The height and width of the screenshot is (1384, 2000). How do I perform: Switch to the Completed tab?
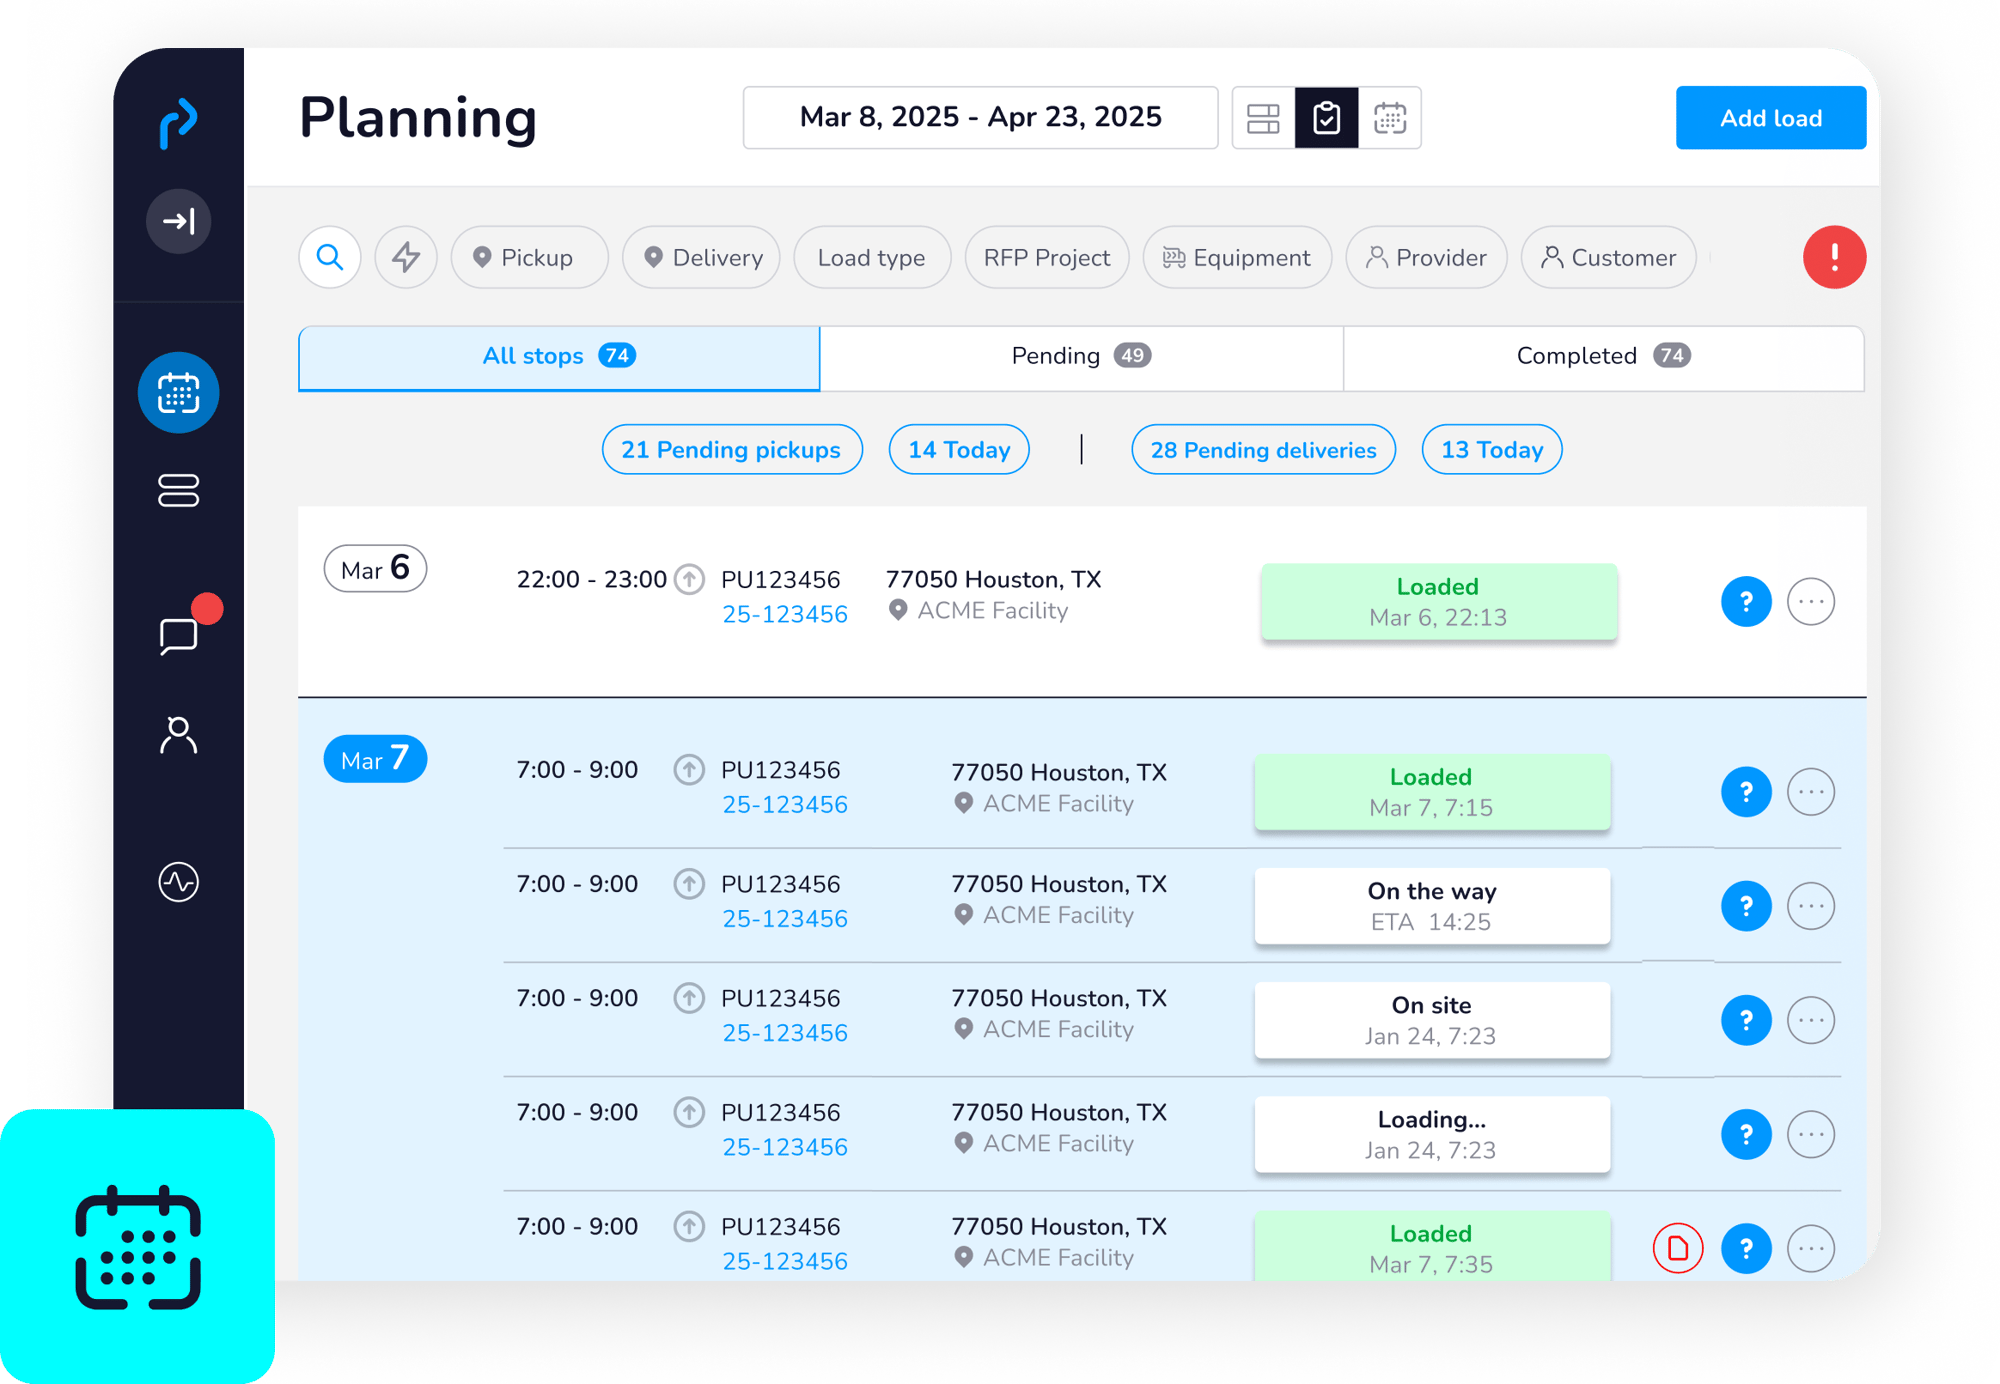[x=1603, y=357]
